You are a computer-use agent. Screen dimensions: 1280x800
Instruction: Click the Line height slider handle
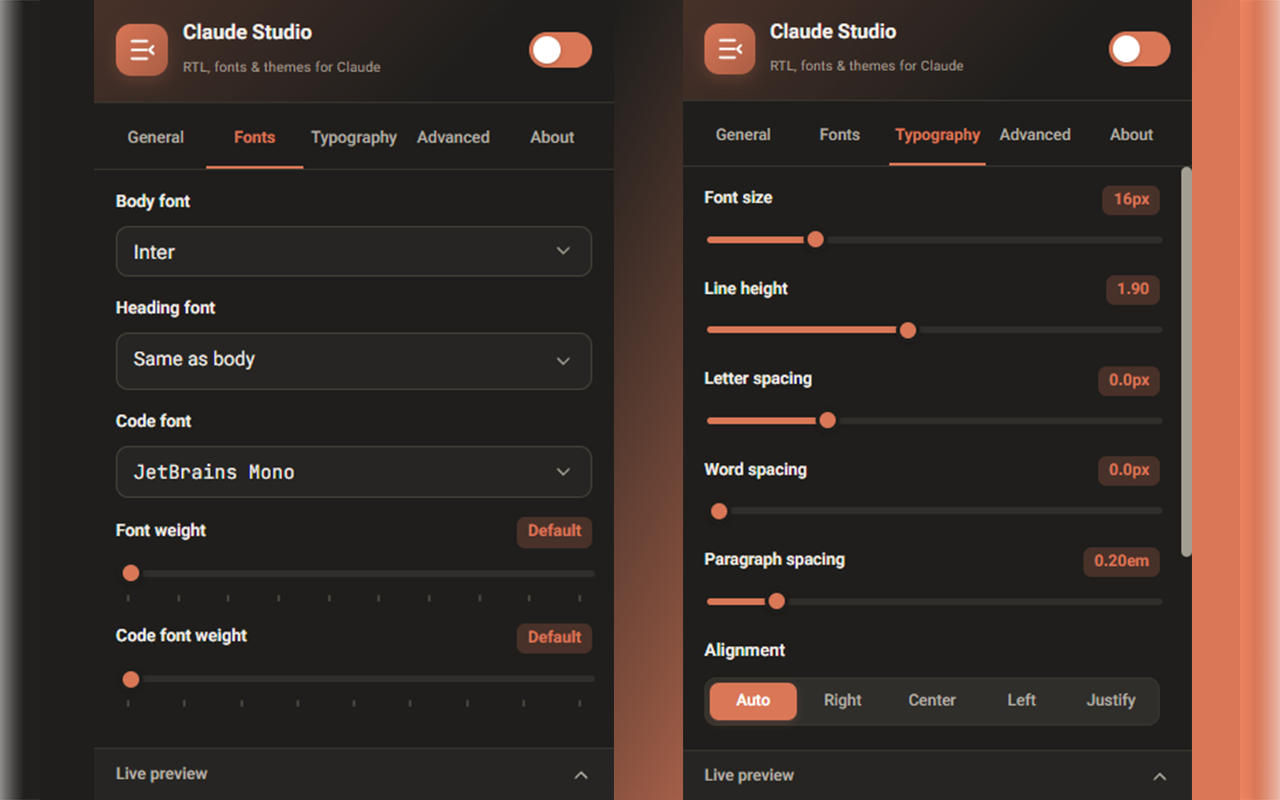click(908, 330)
